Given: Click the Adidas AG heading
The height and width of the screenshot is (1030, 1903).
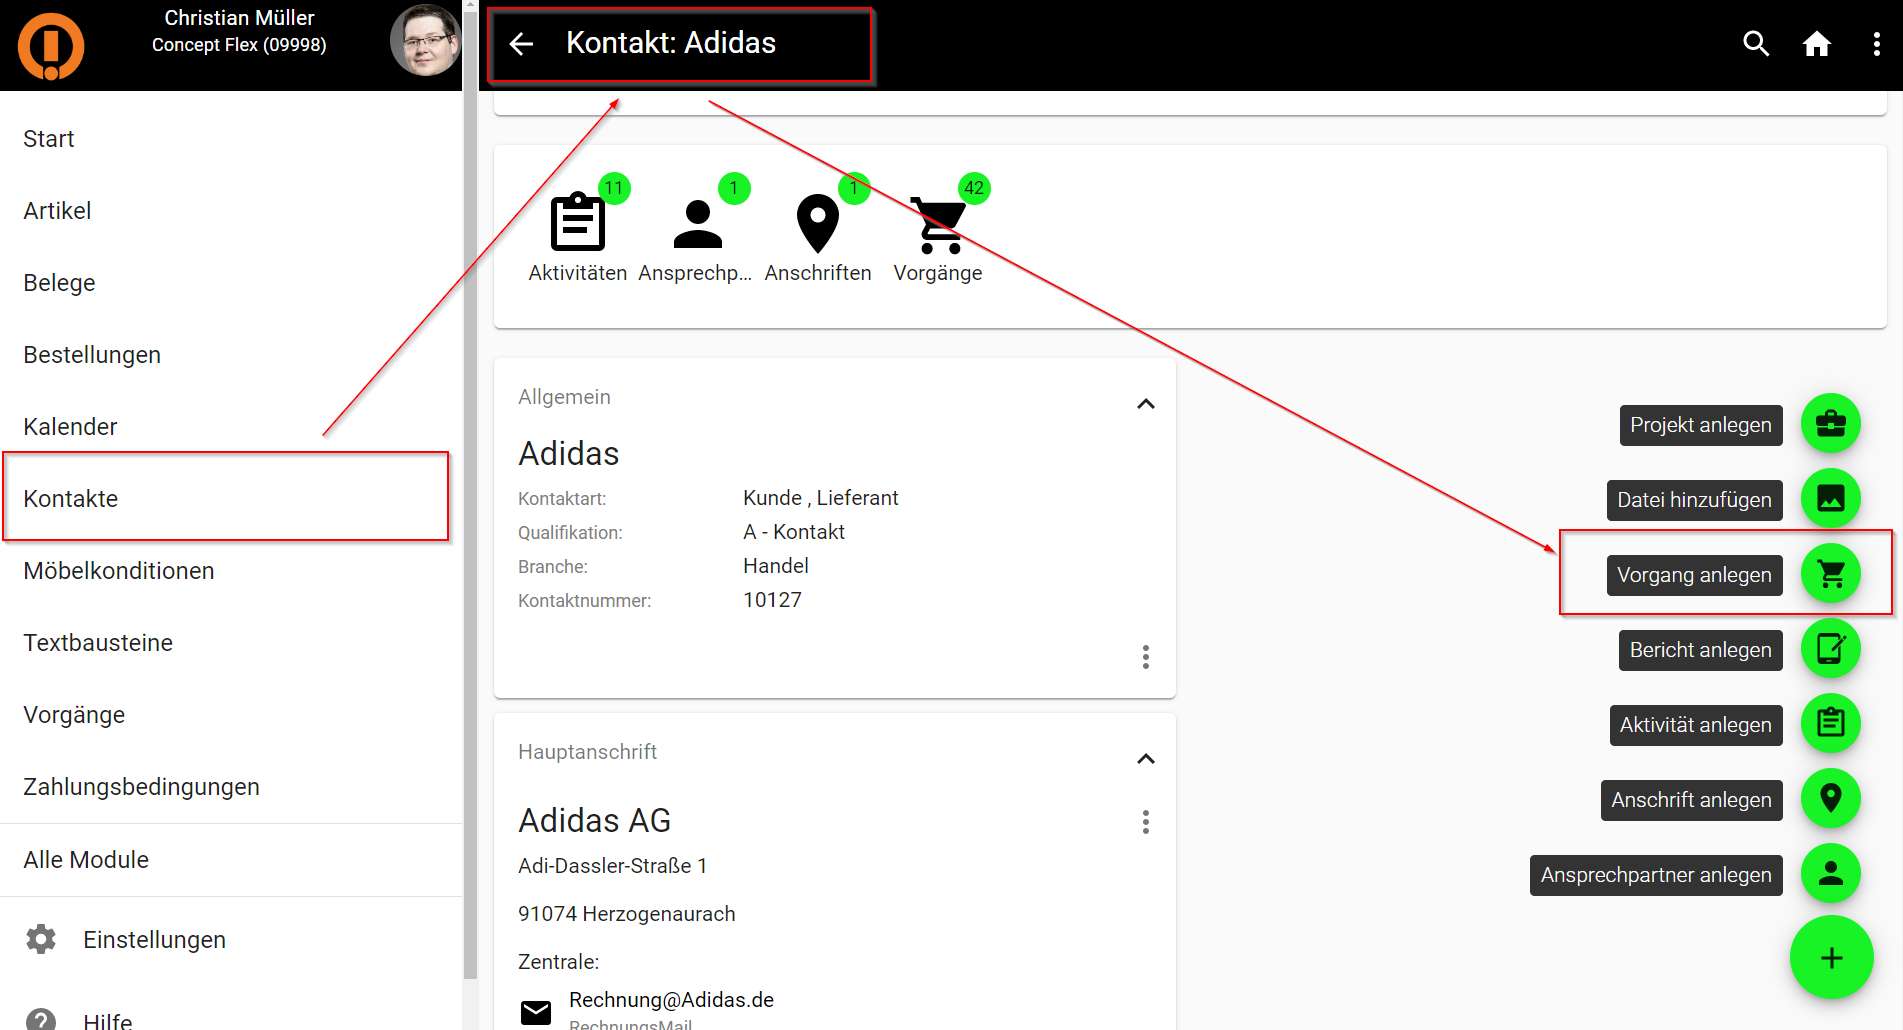Looking at the screenshot, I should coord(594,821).
